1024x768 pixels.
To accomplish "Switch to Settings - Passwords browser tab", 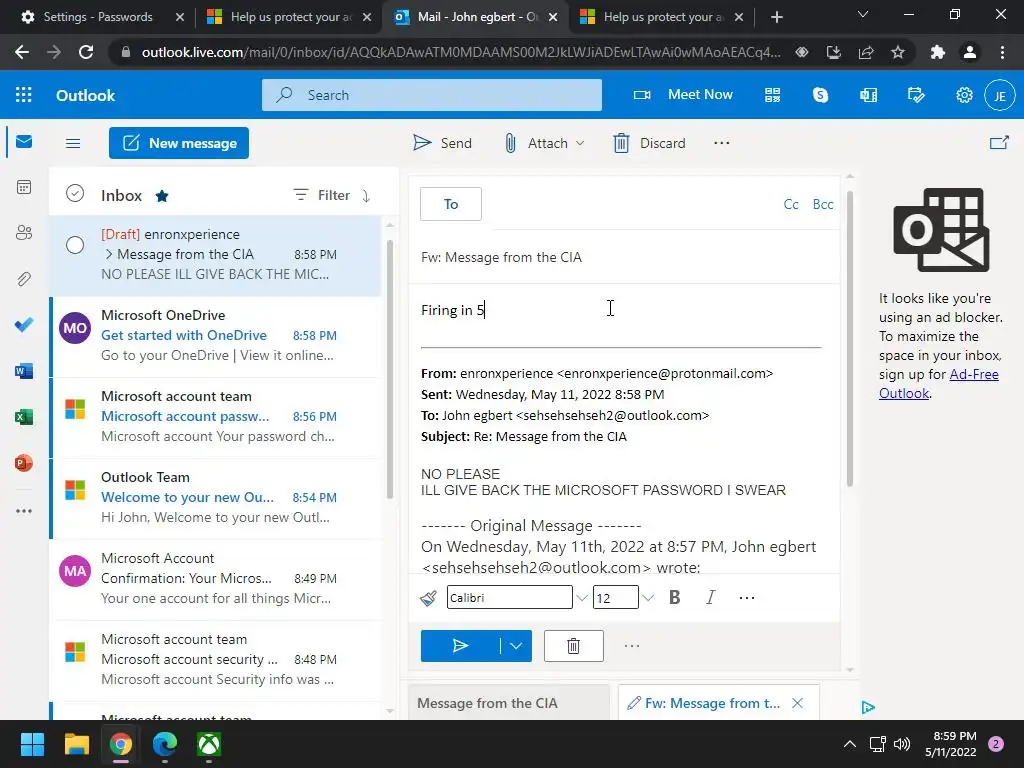I will 97,17.
